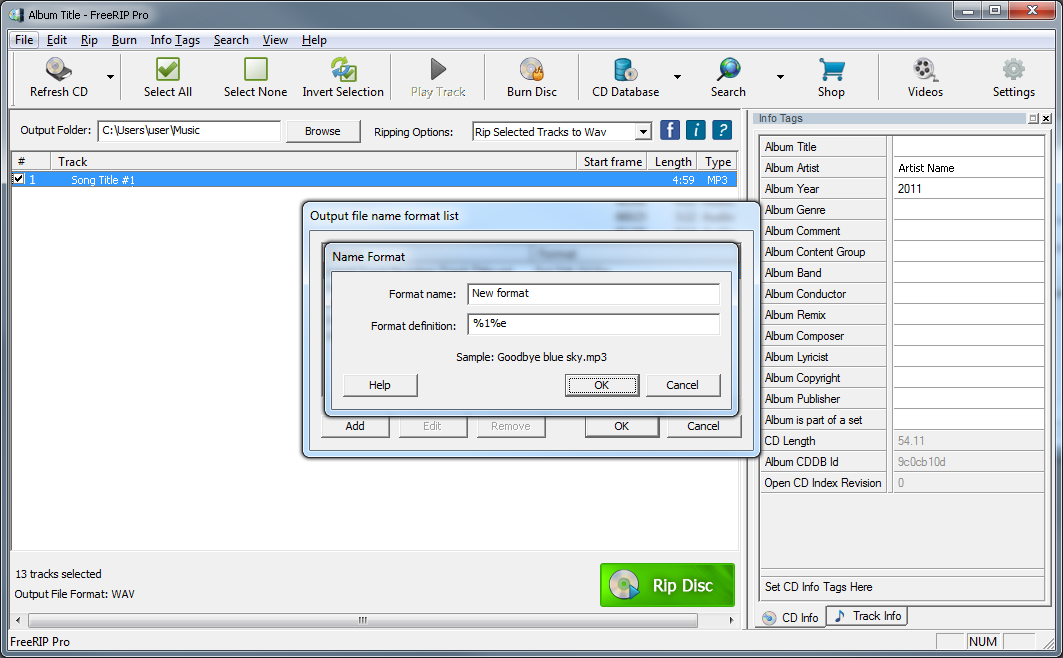Click the horizontal scrollbar thumb
The image size is (1063, 658).
point(363,620)
